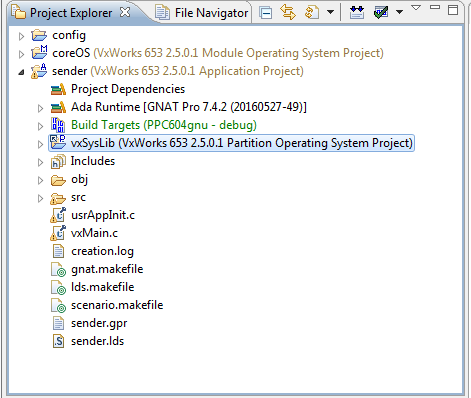
Task: Click the Project Dependencies books icon
Action: [58, 89]
